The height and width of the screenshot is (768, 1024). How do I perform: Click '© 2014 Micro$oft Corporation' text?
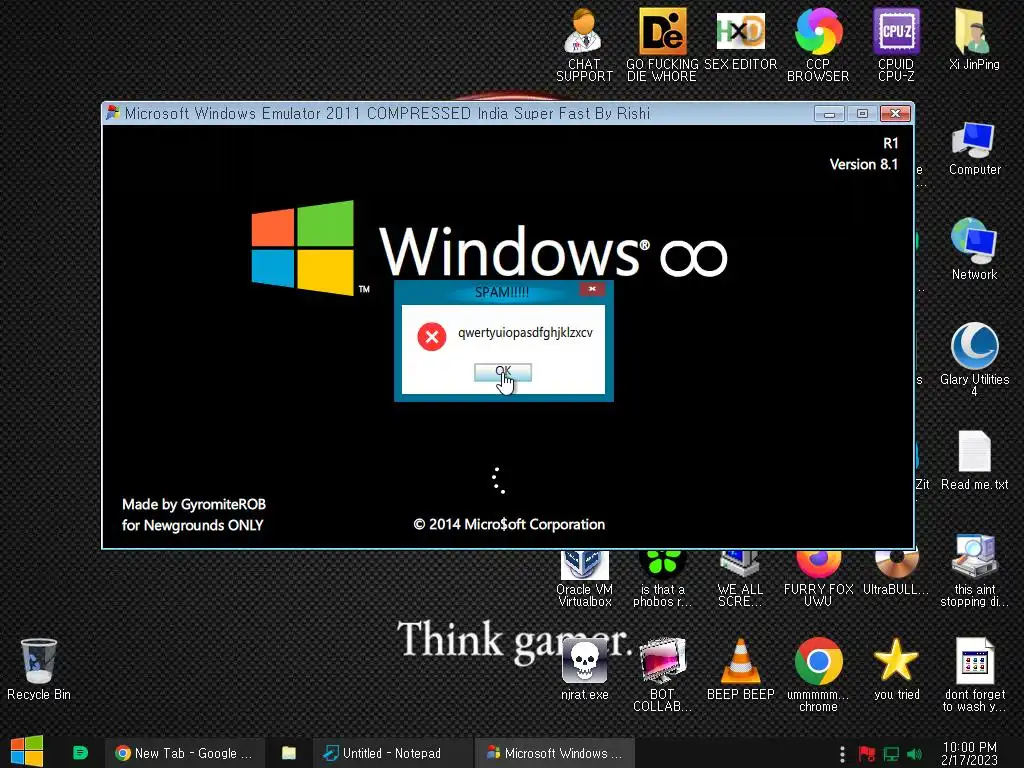[509, 524]
